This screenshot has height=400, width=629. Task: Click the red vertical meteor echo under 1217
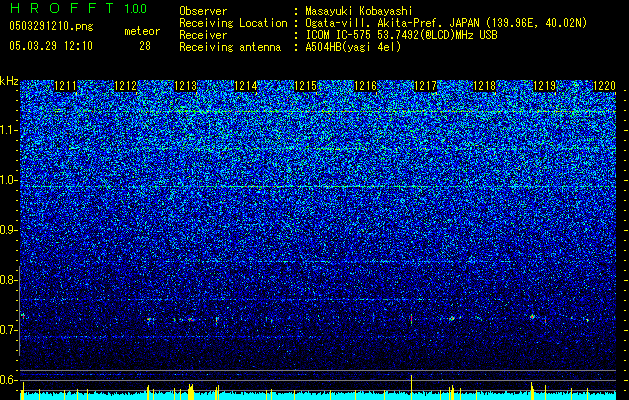411,319
